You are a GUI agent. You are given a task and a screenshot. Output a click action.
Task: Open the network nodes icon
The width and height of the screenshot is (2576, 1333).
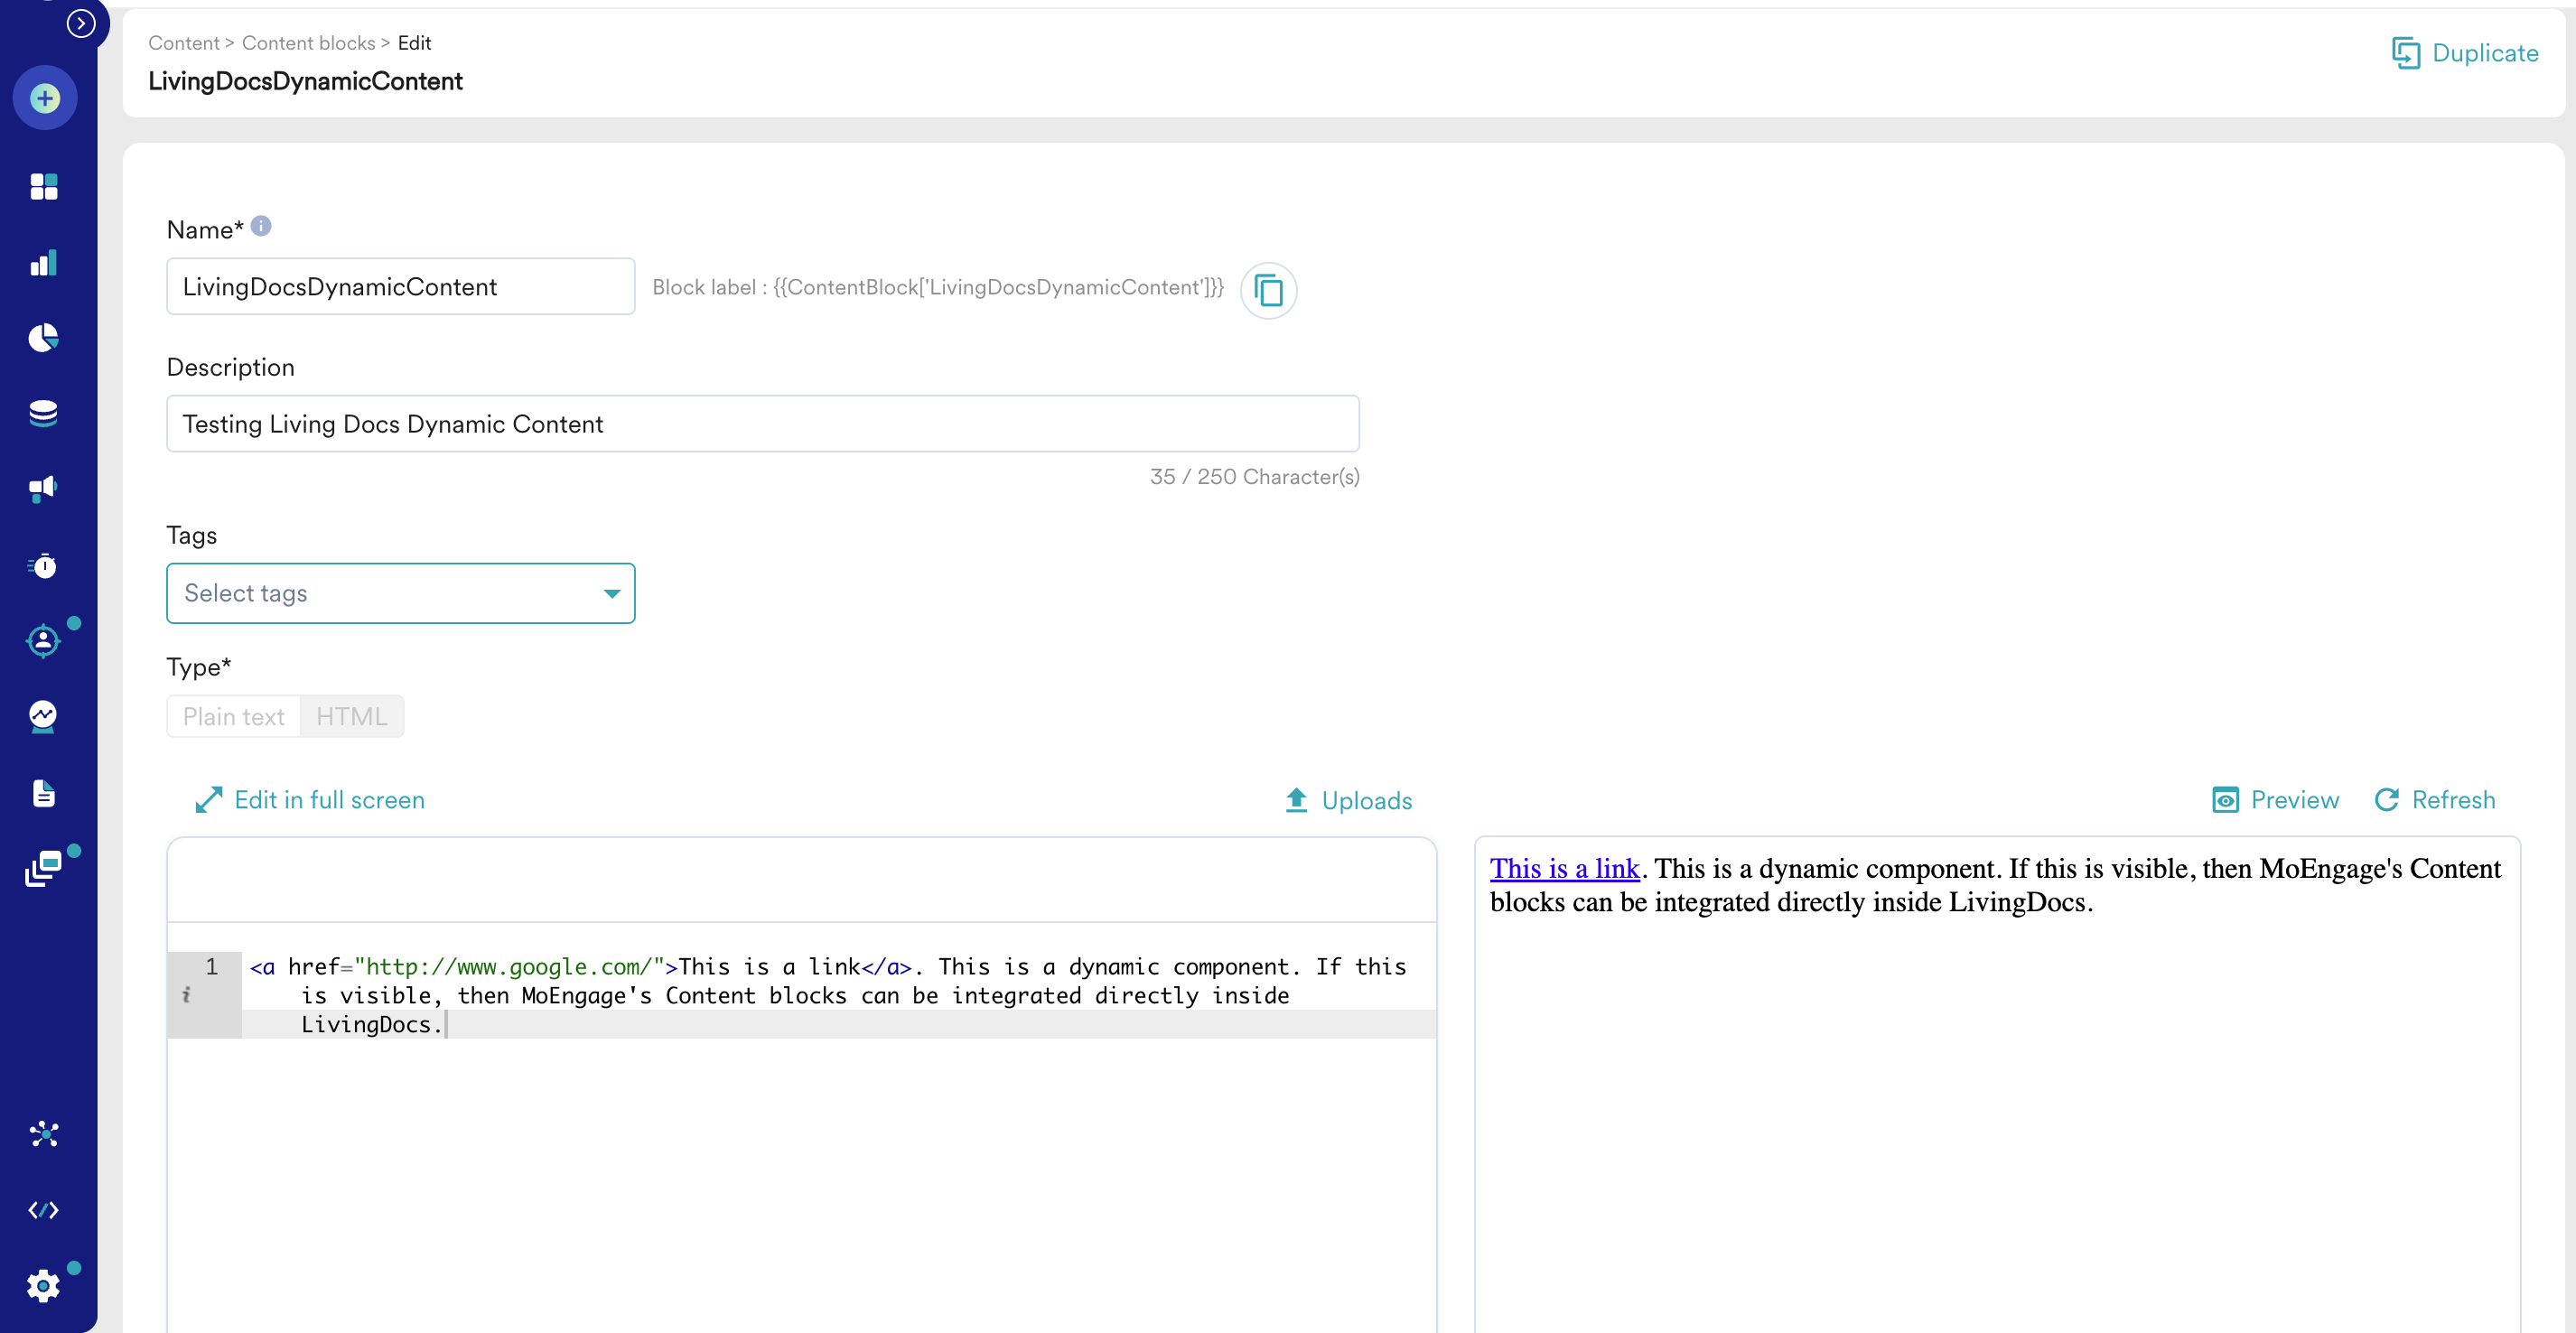tap(44, 1134)
